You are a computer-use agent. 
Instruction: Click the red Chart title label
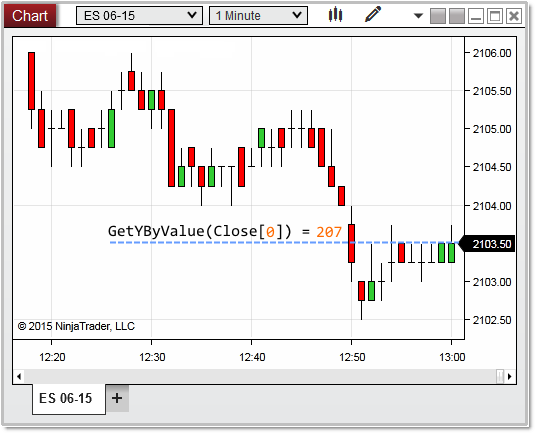click(30, 16)
